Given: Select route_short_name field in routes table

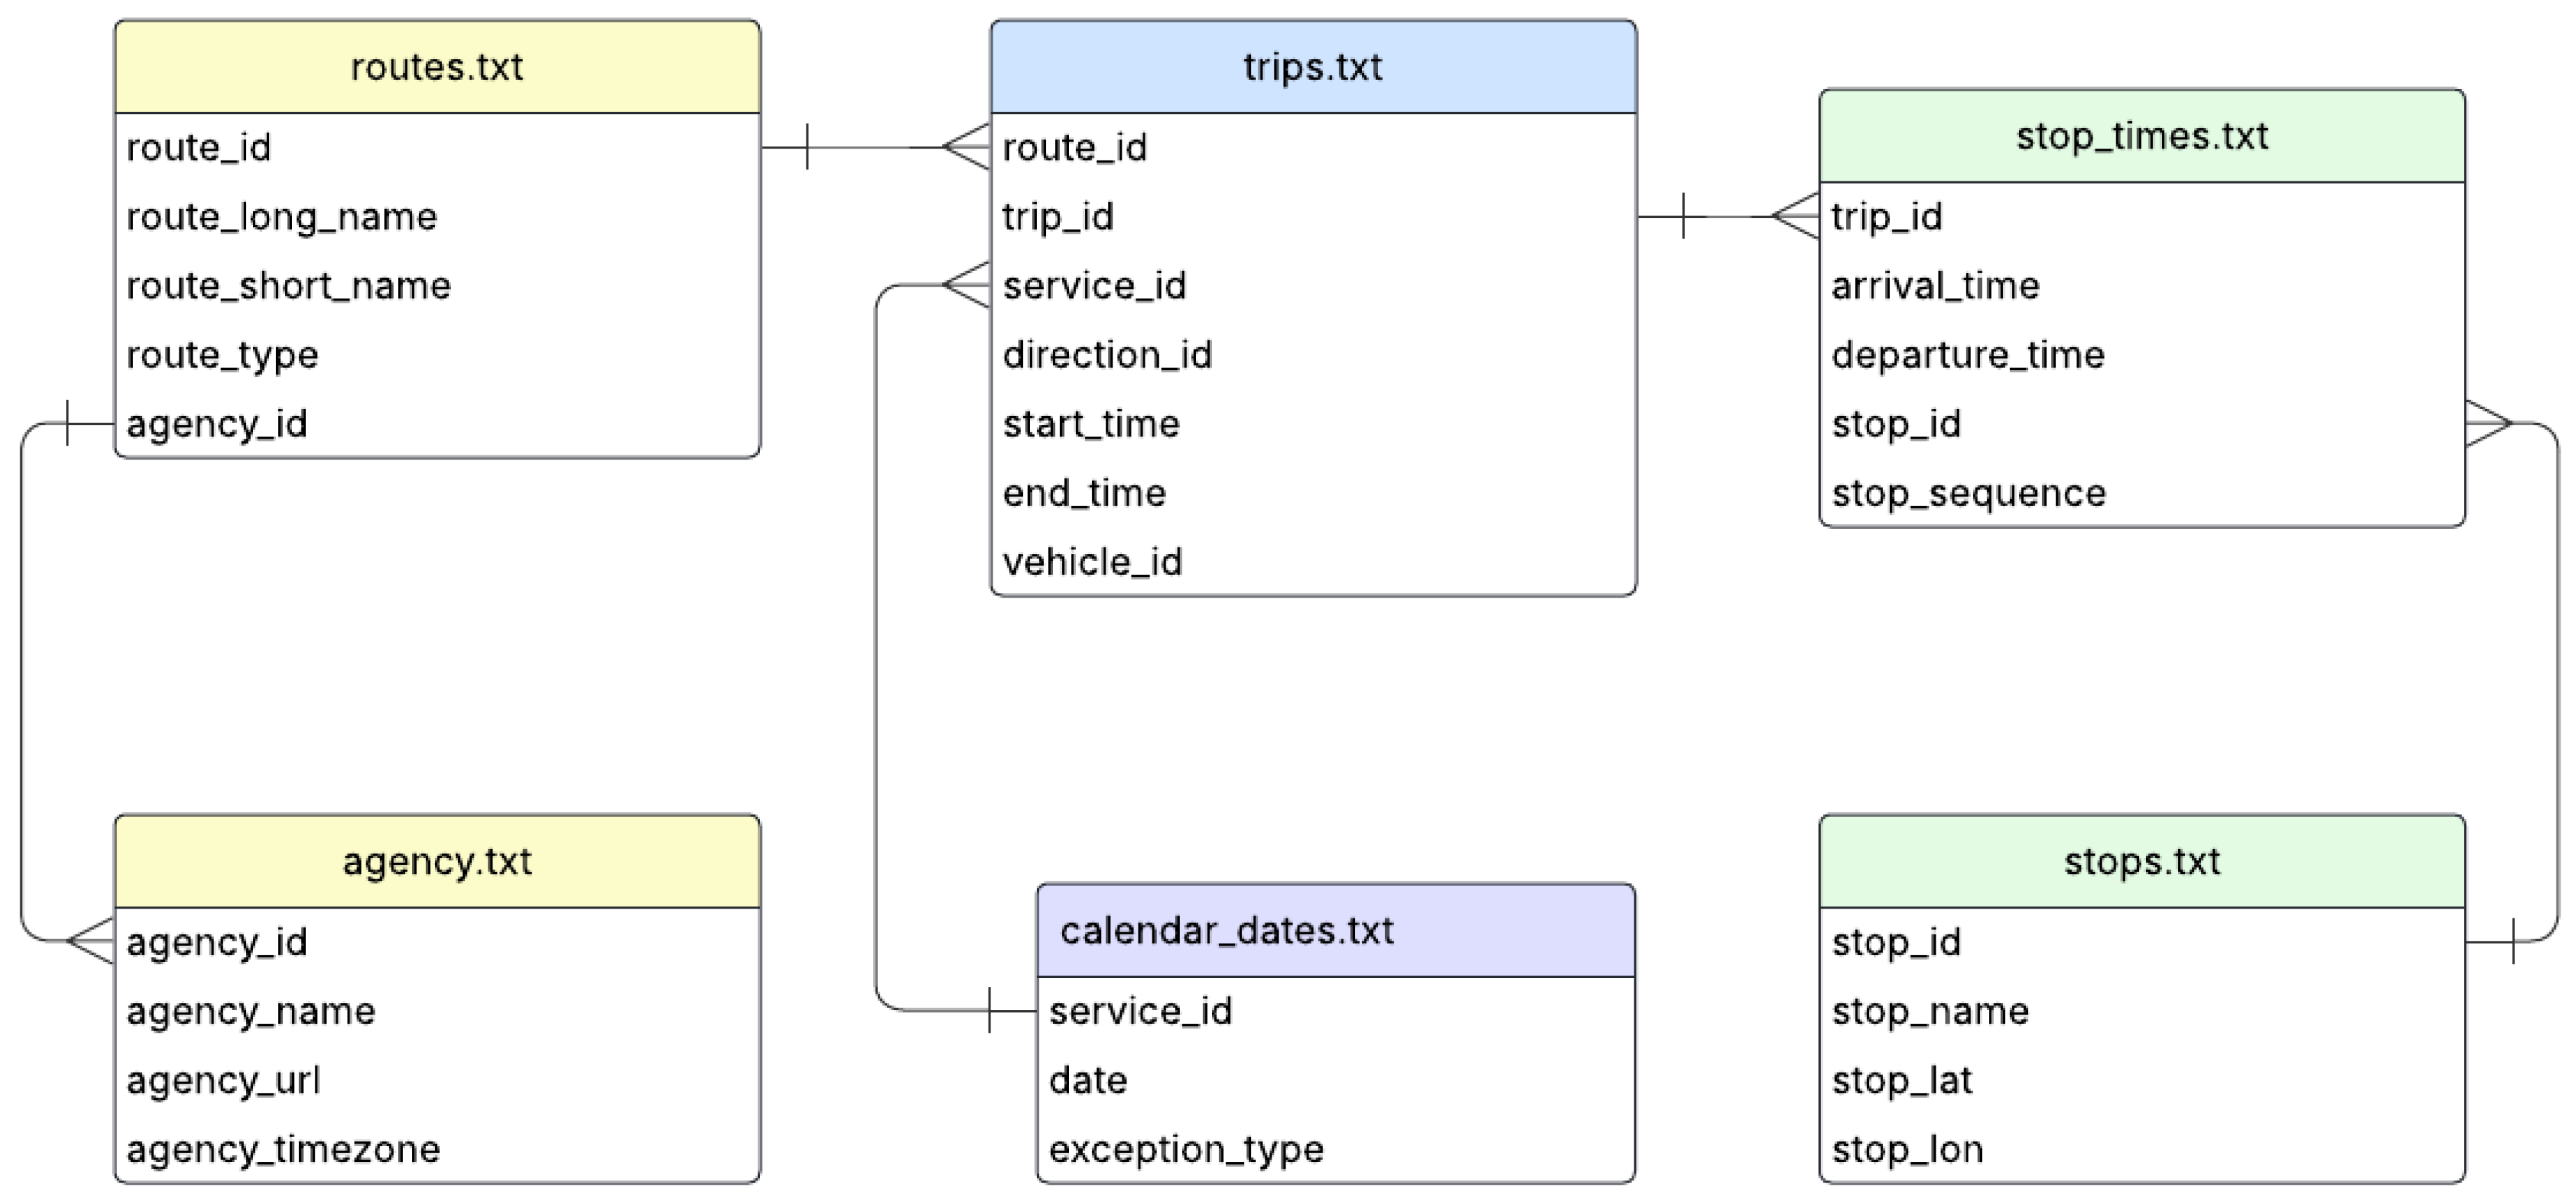Looking at the screenshot, I should coord(289,286).
